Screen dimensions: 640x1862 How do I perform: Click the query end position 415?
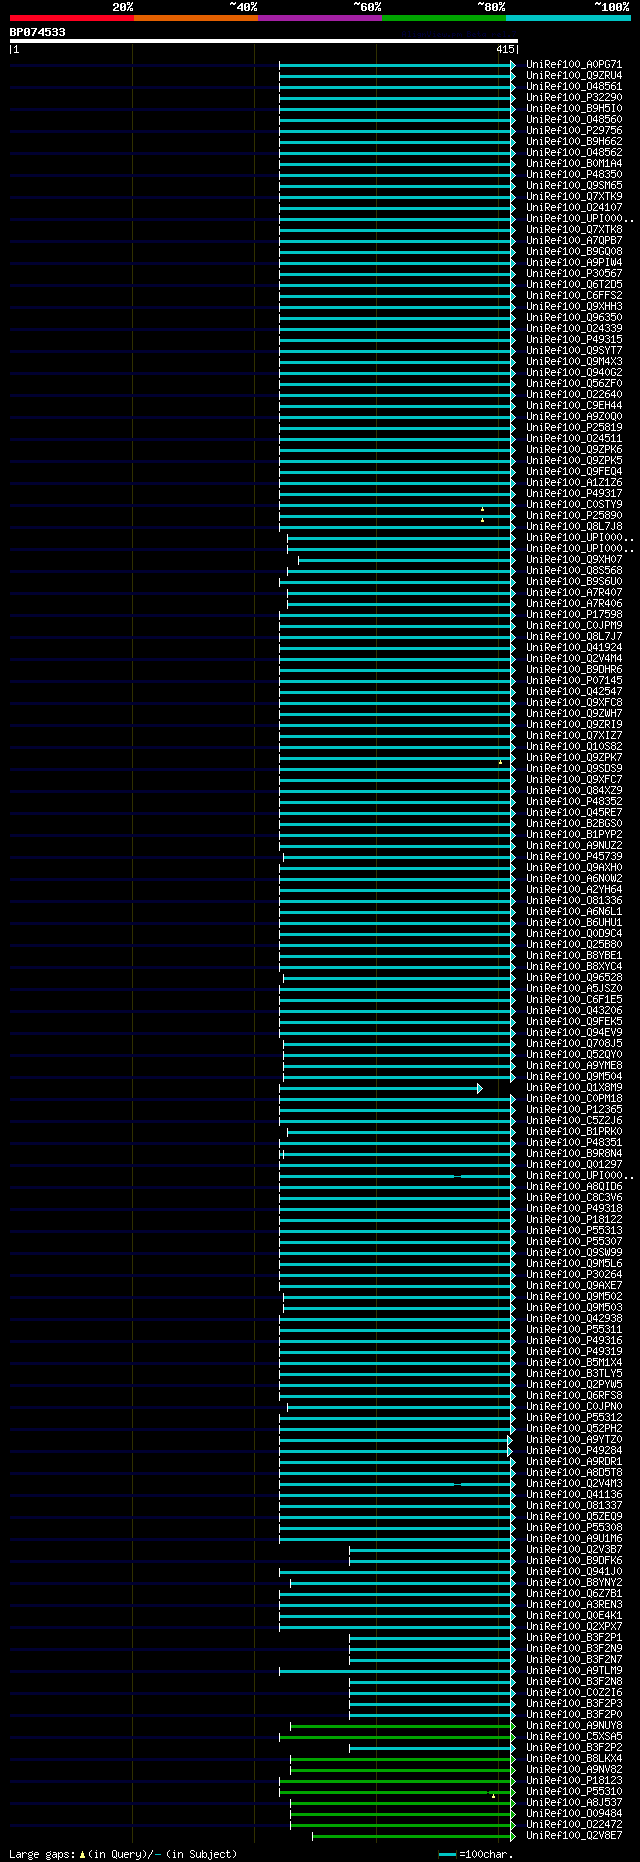coord(504,49)
